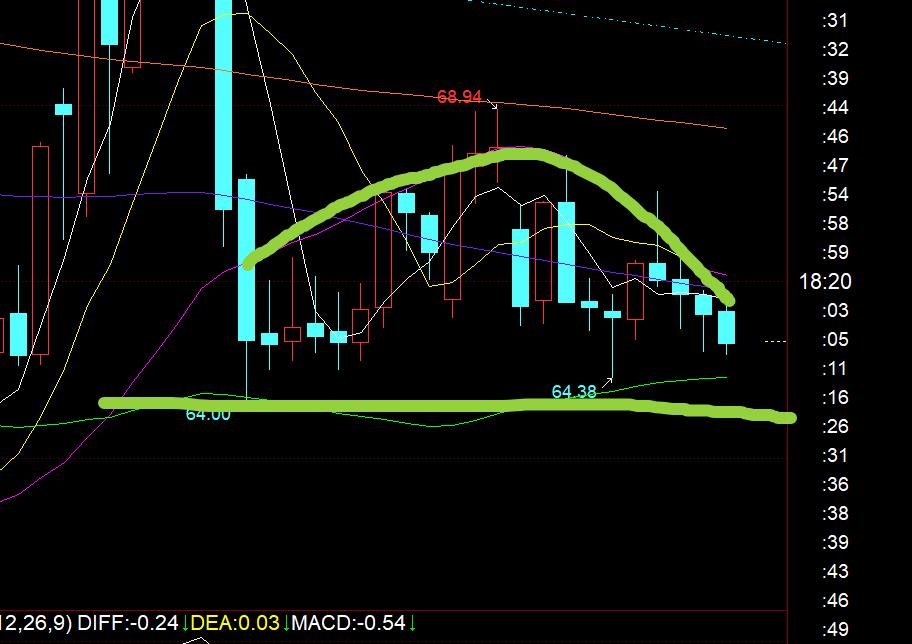Click the 64.00 low price label

click(x=207, y=414)
